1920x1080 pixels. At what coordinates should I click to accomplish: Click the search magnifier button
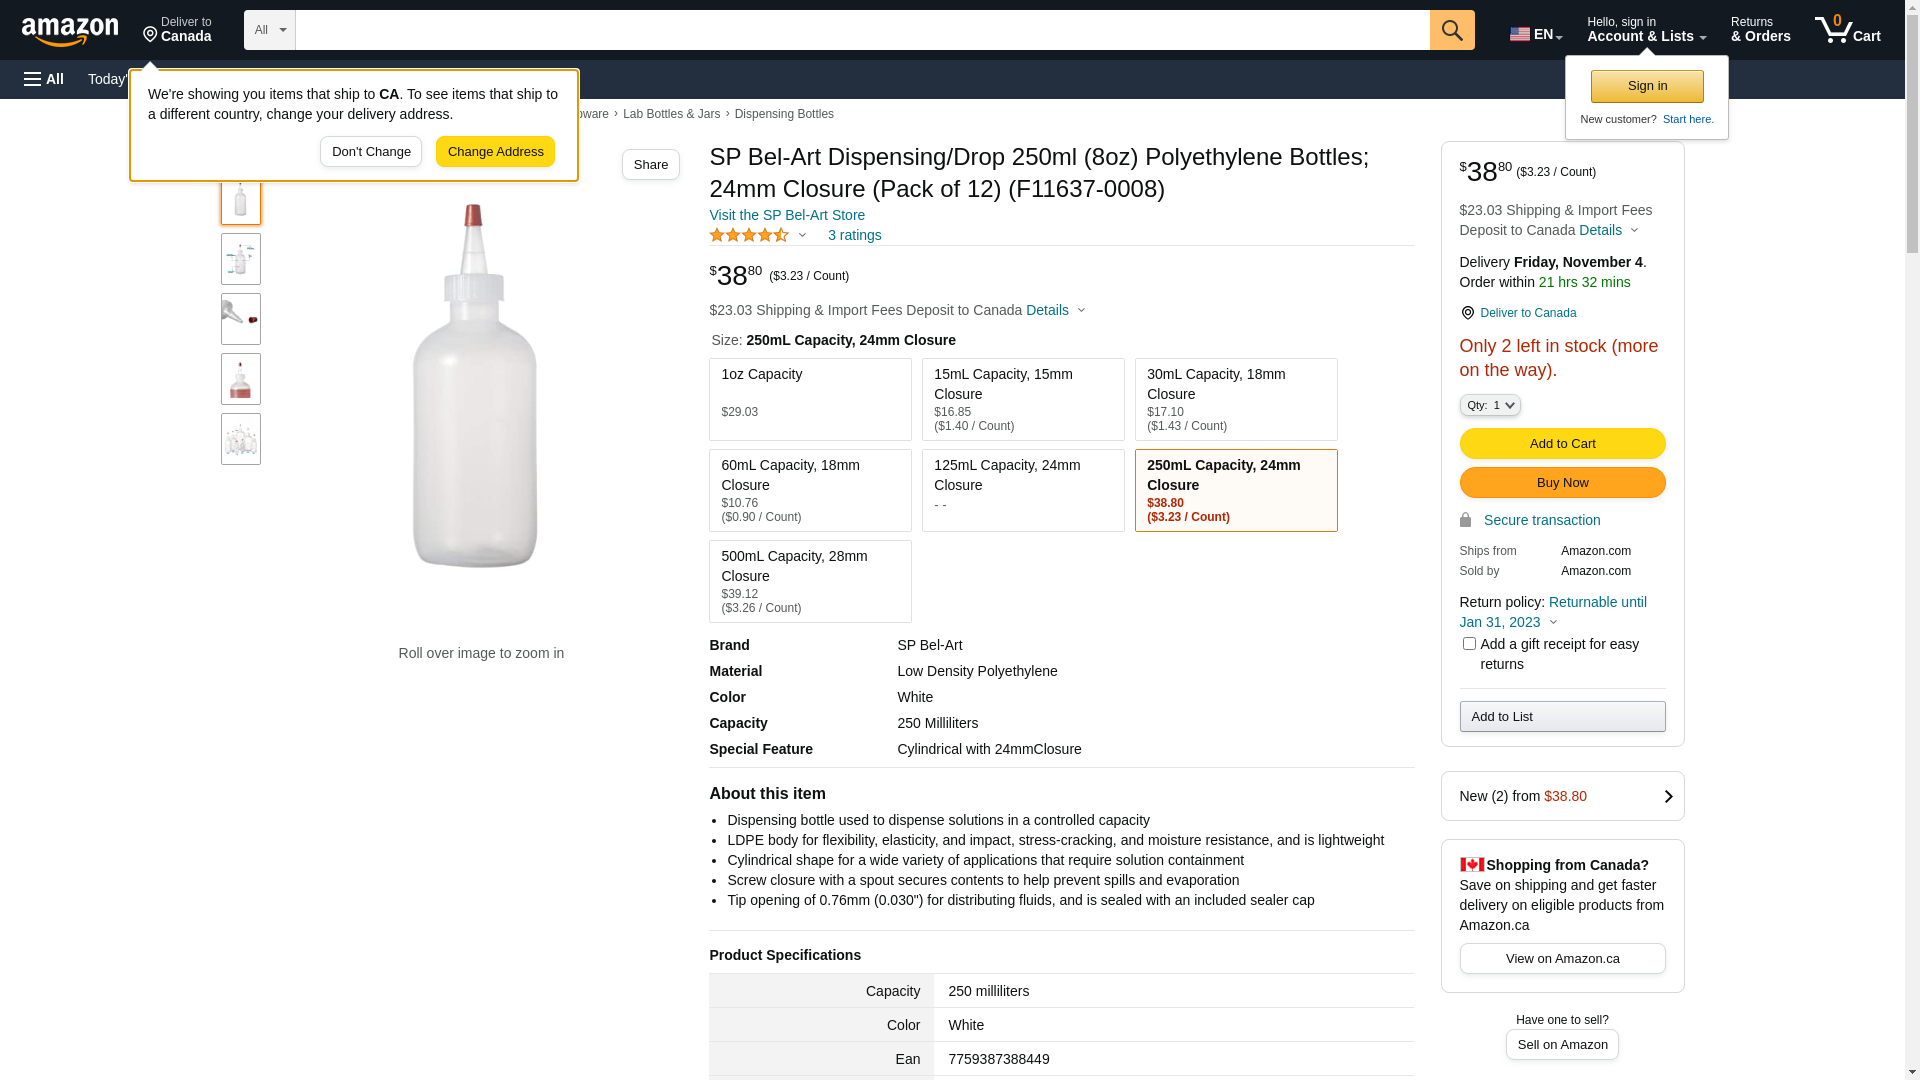[1452, 30]
